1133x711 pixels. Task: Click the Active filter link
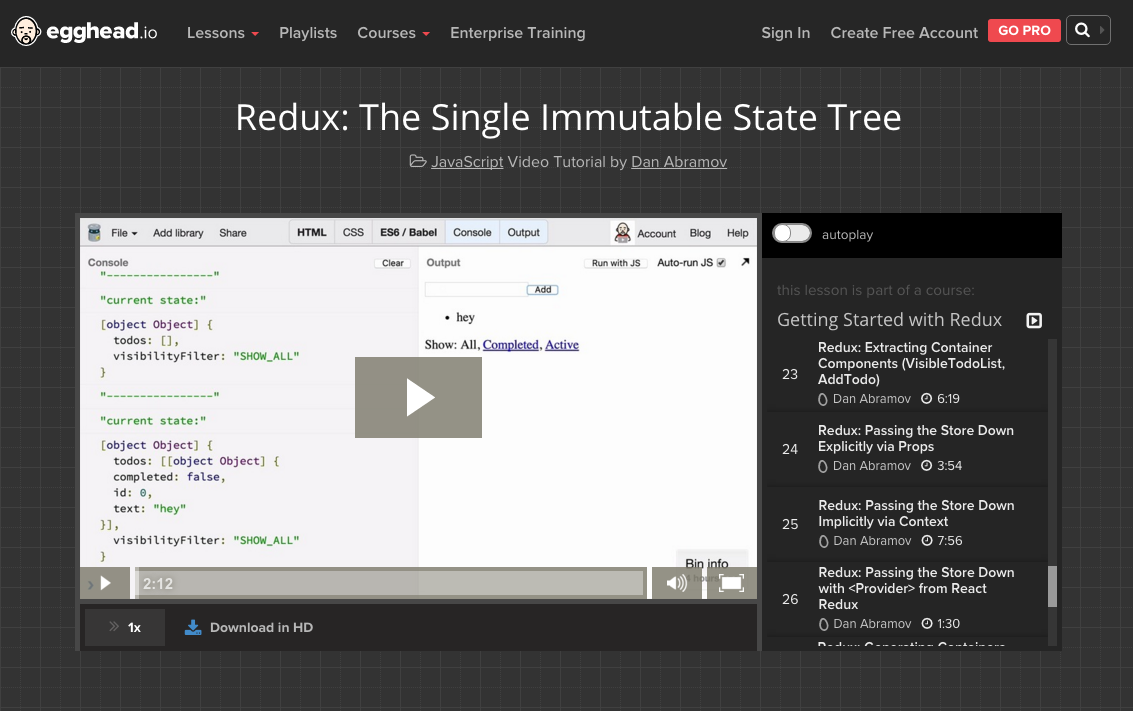[561, 345]
